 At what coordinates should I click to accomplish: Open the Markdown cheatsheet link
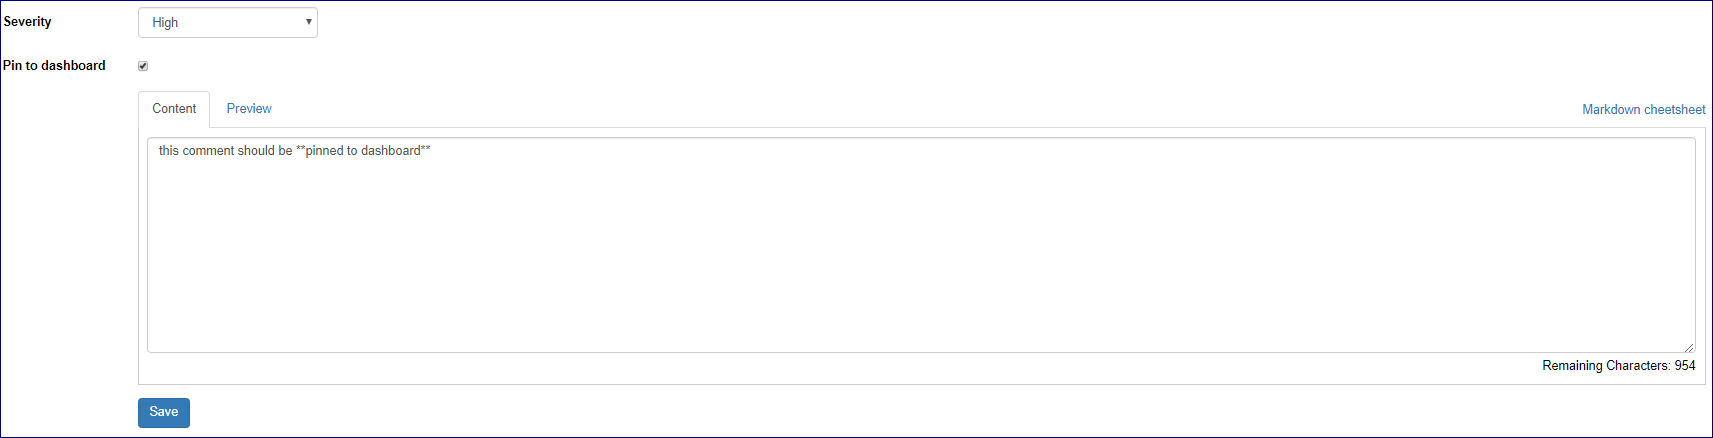tap(1643, 110)
